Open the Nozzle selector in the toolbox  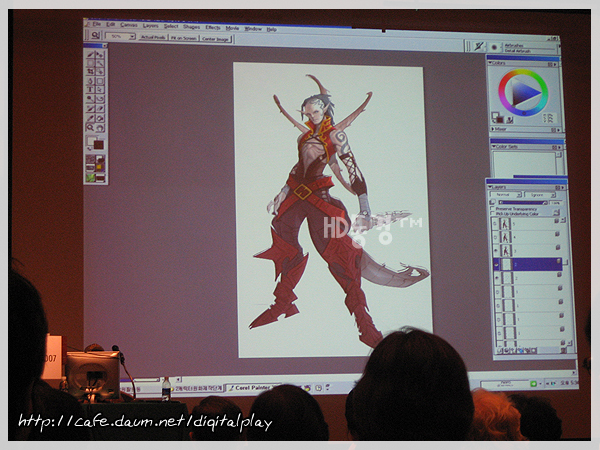100,178
